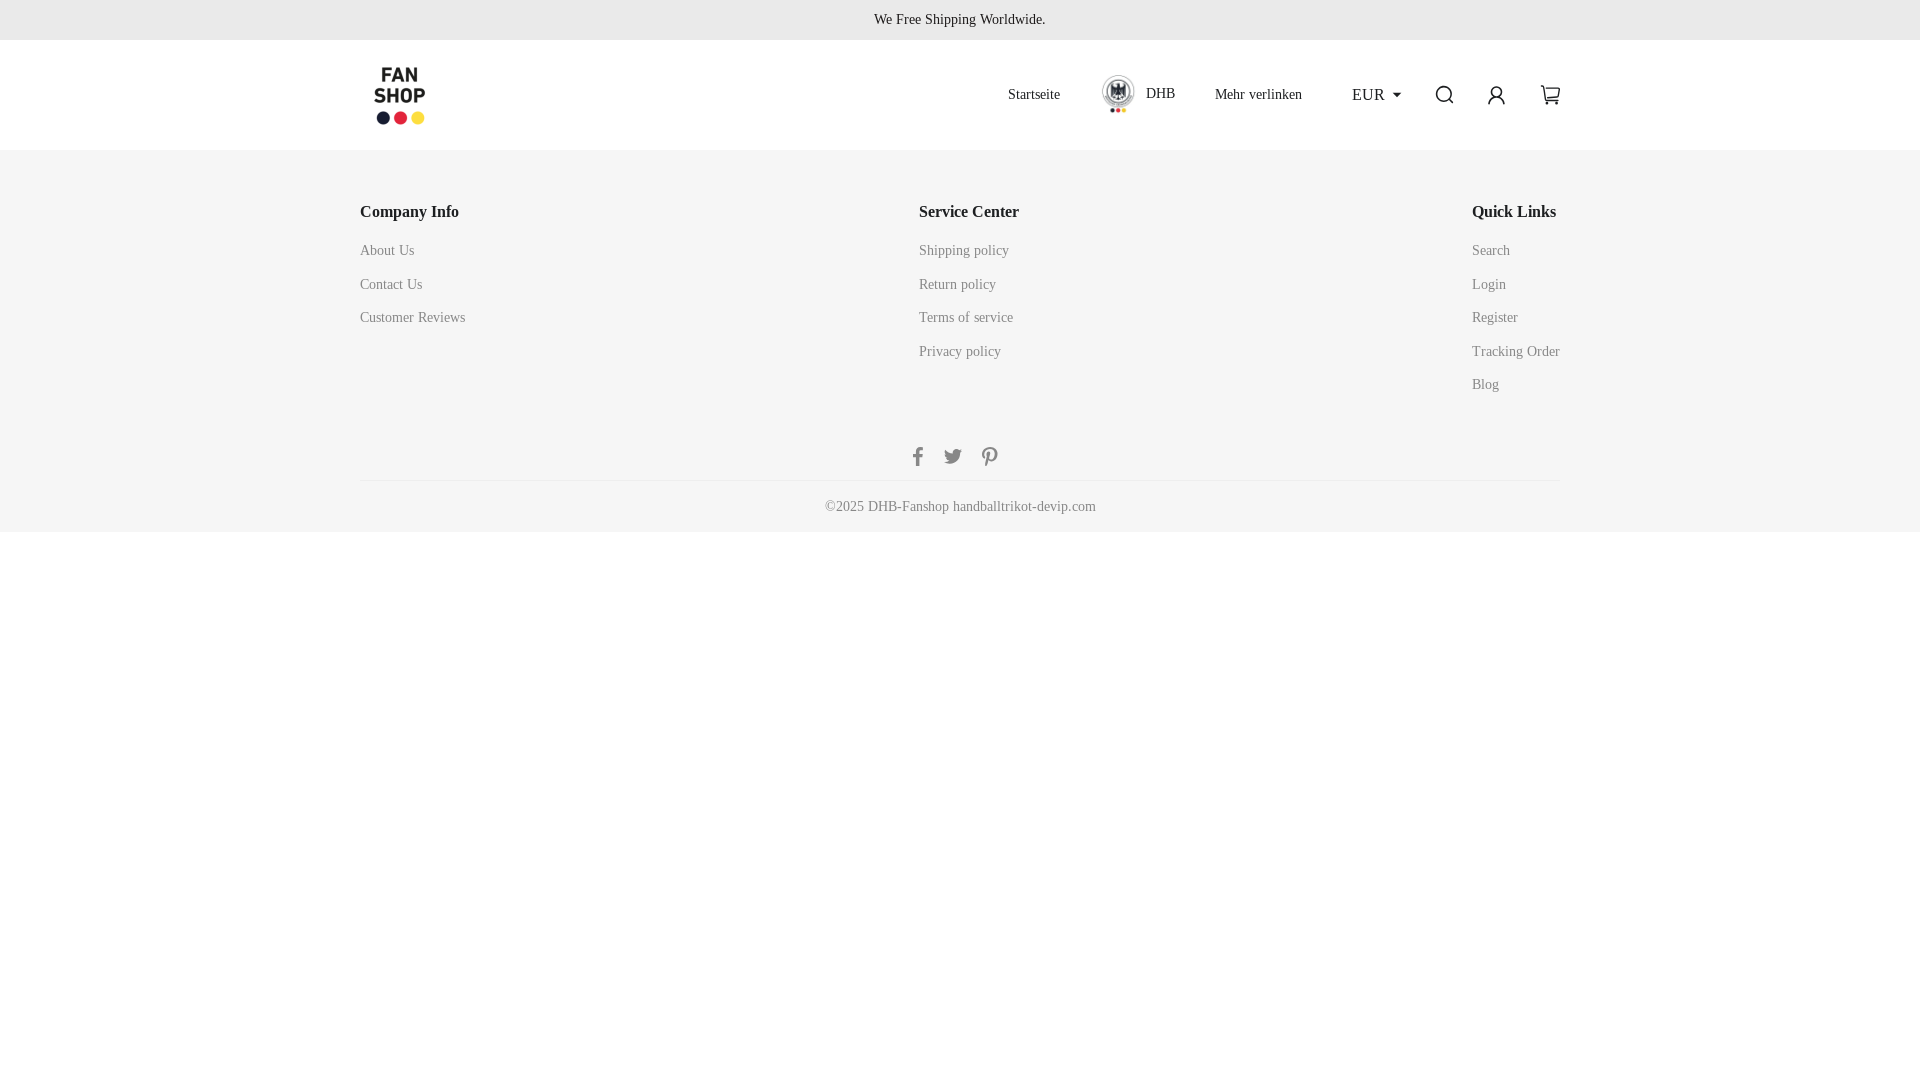Go to Startseite menu item

pos(1034,95)
